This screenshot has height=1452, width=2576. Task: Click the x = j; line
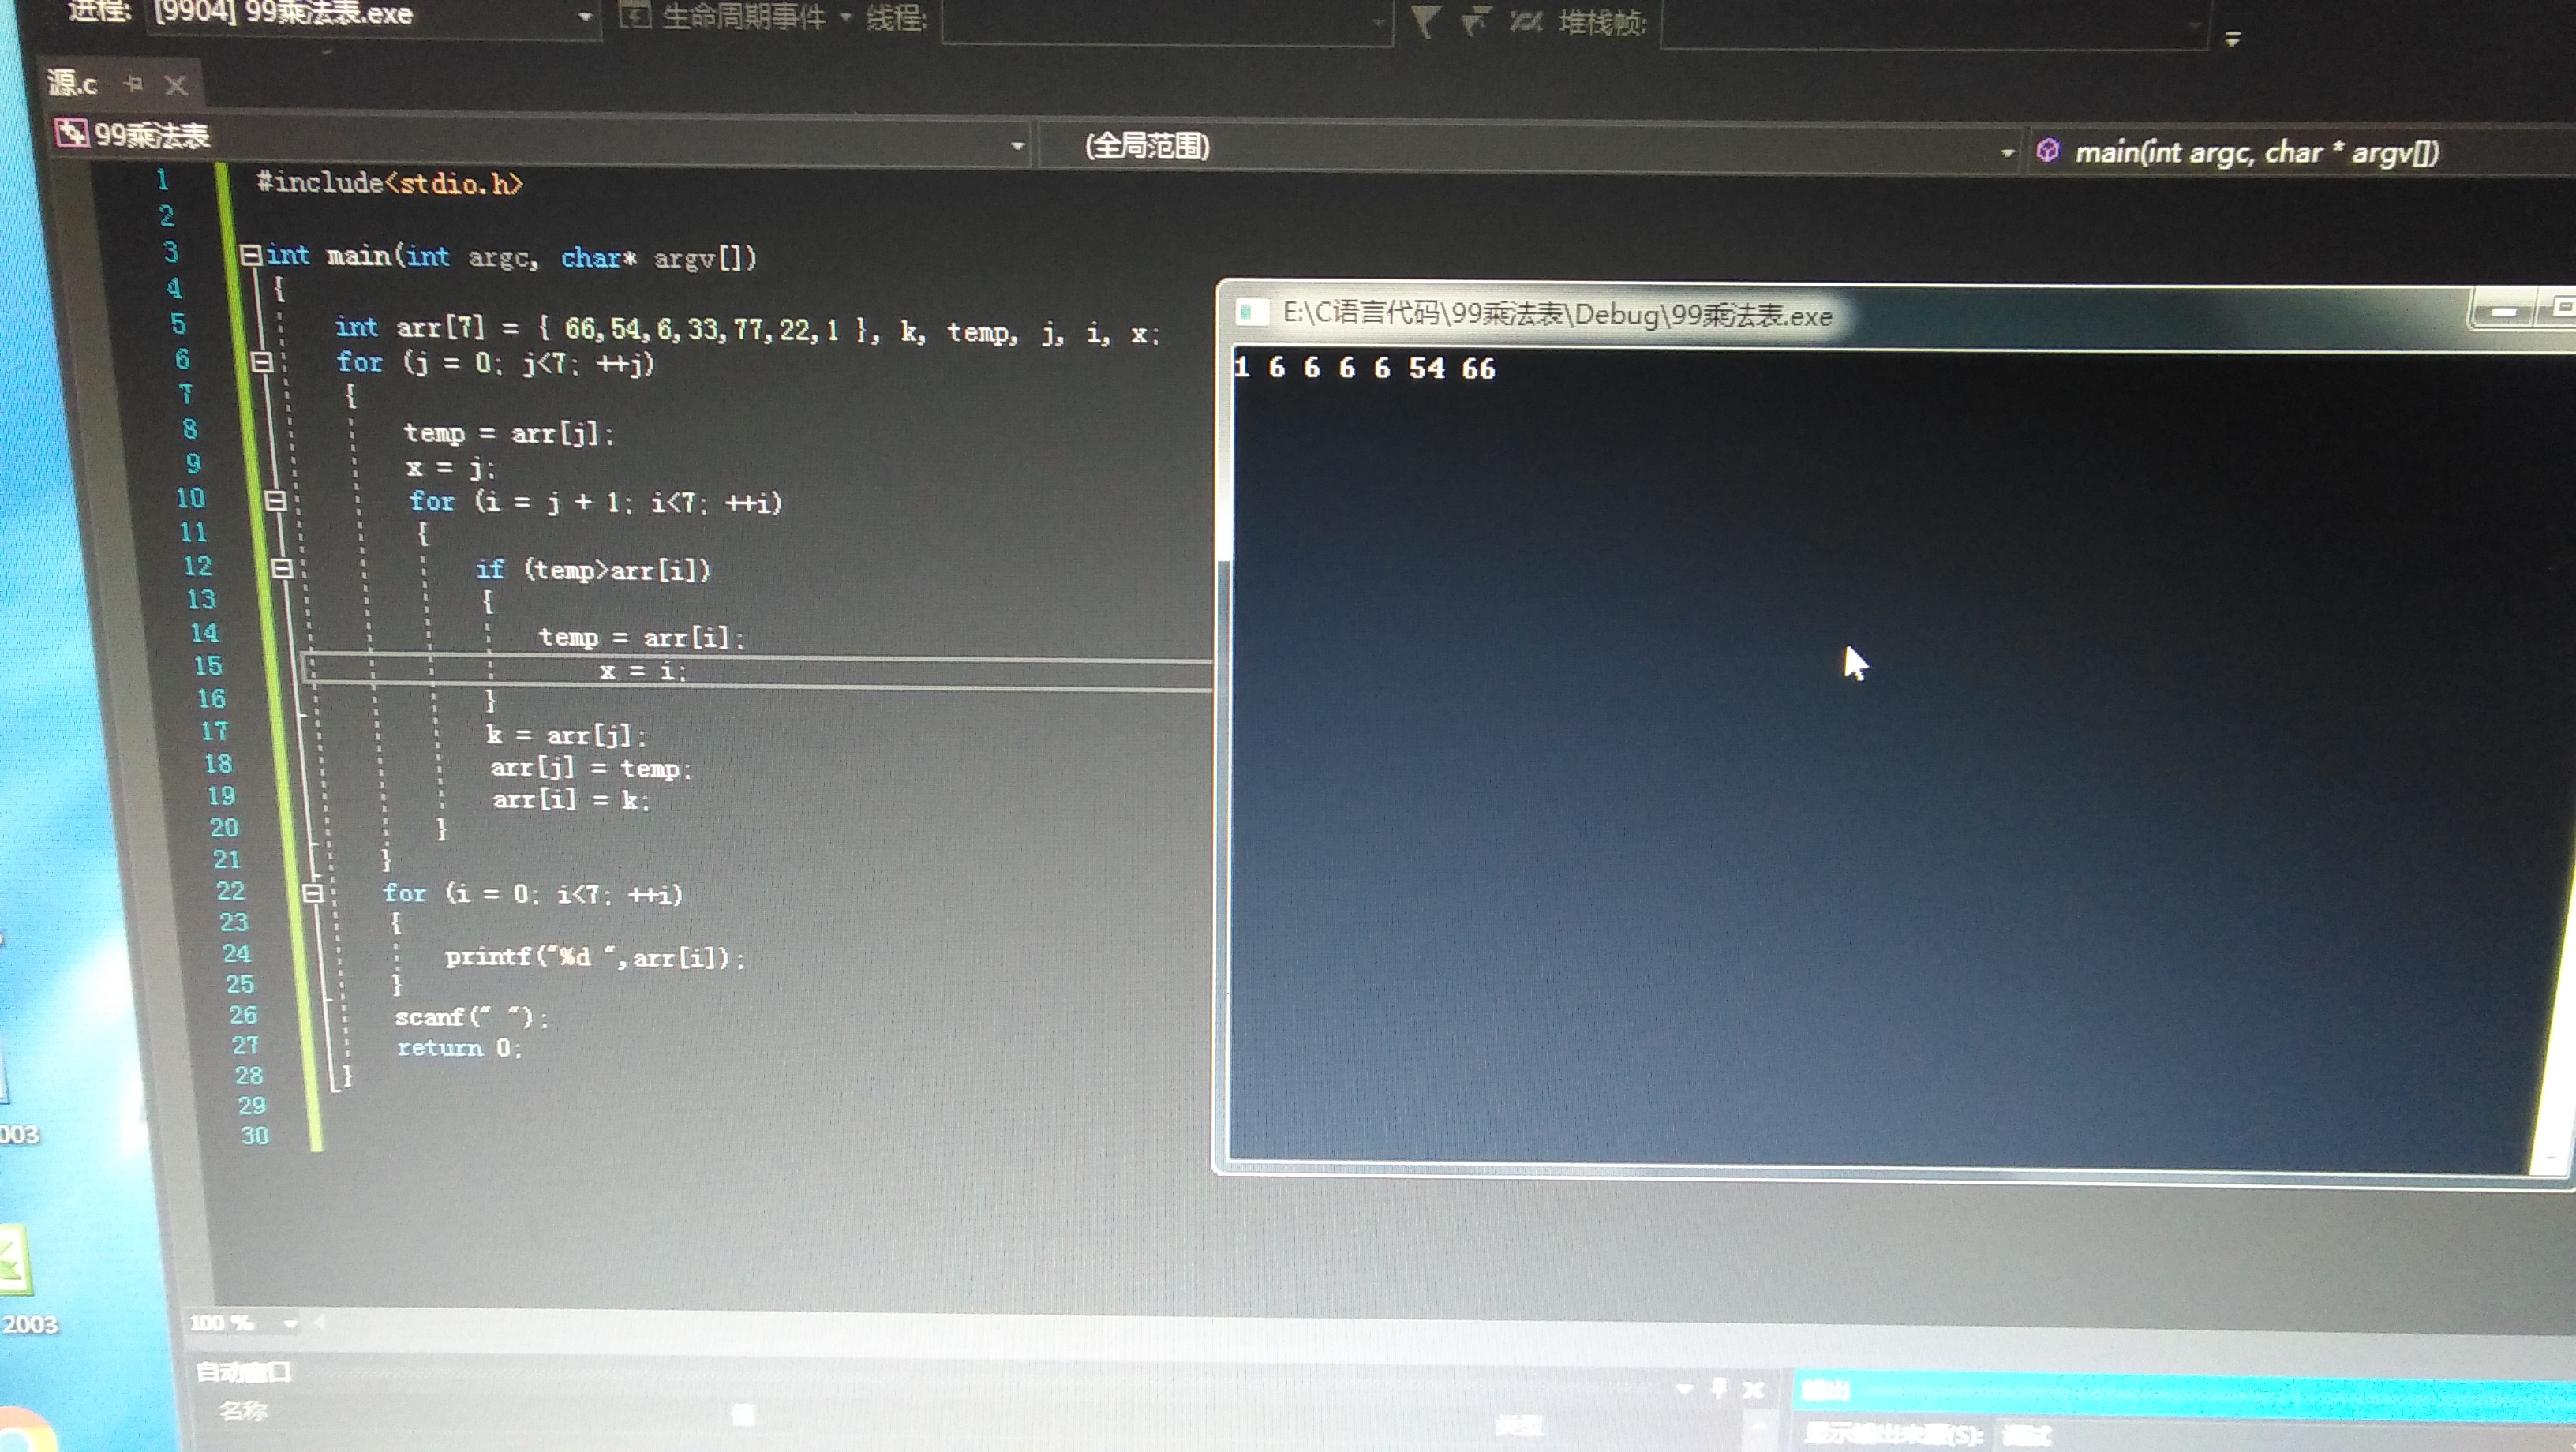pos(450,467)
